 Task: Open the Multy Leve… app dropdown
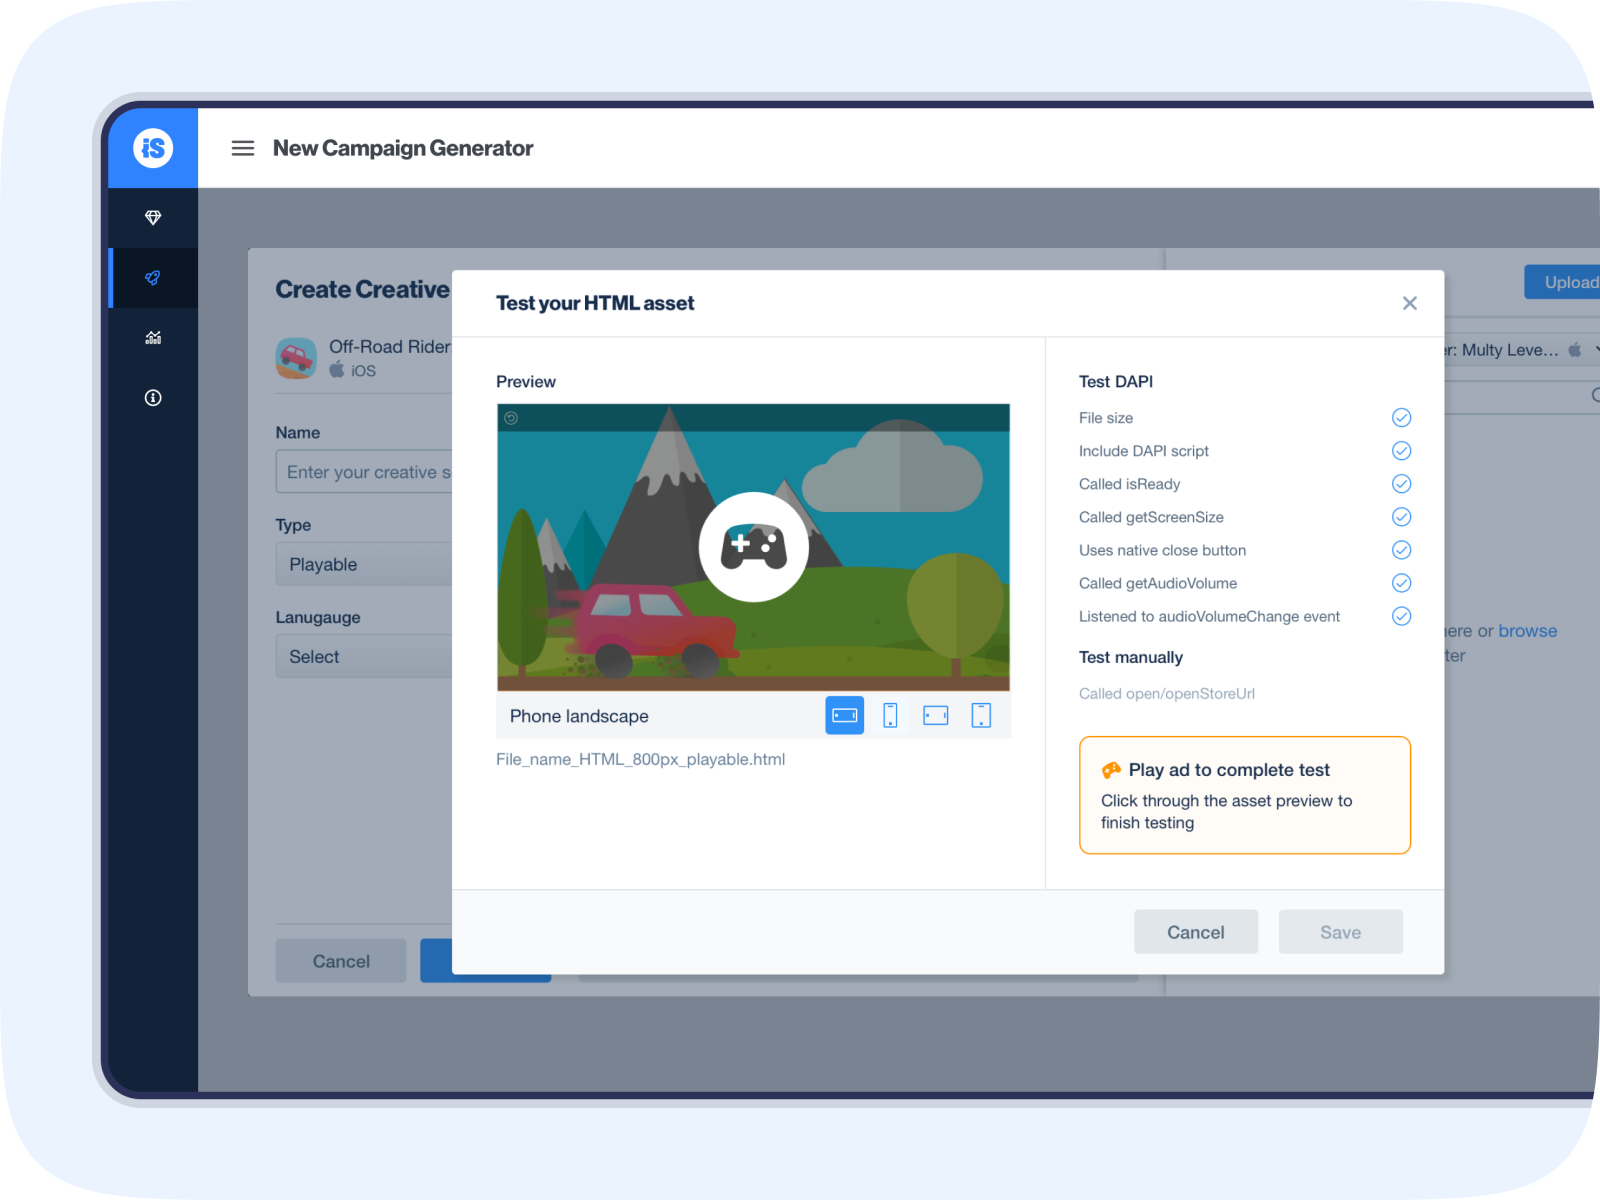(1522, 350)
